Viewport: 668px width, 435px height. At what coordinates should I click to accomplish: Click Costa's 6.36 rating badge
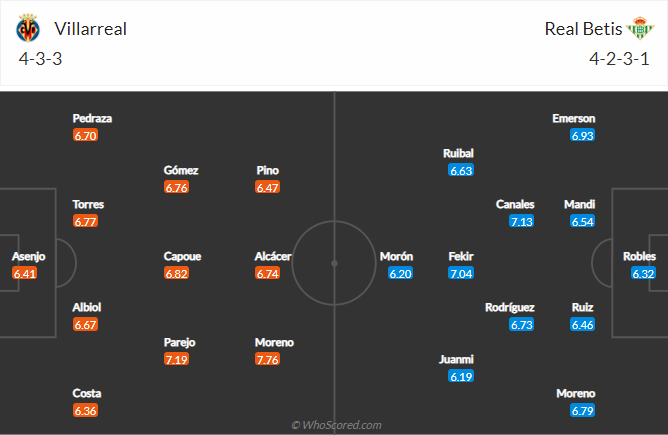pyautogui.click(x=86, y=410)
